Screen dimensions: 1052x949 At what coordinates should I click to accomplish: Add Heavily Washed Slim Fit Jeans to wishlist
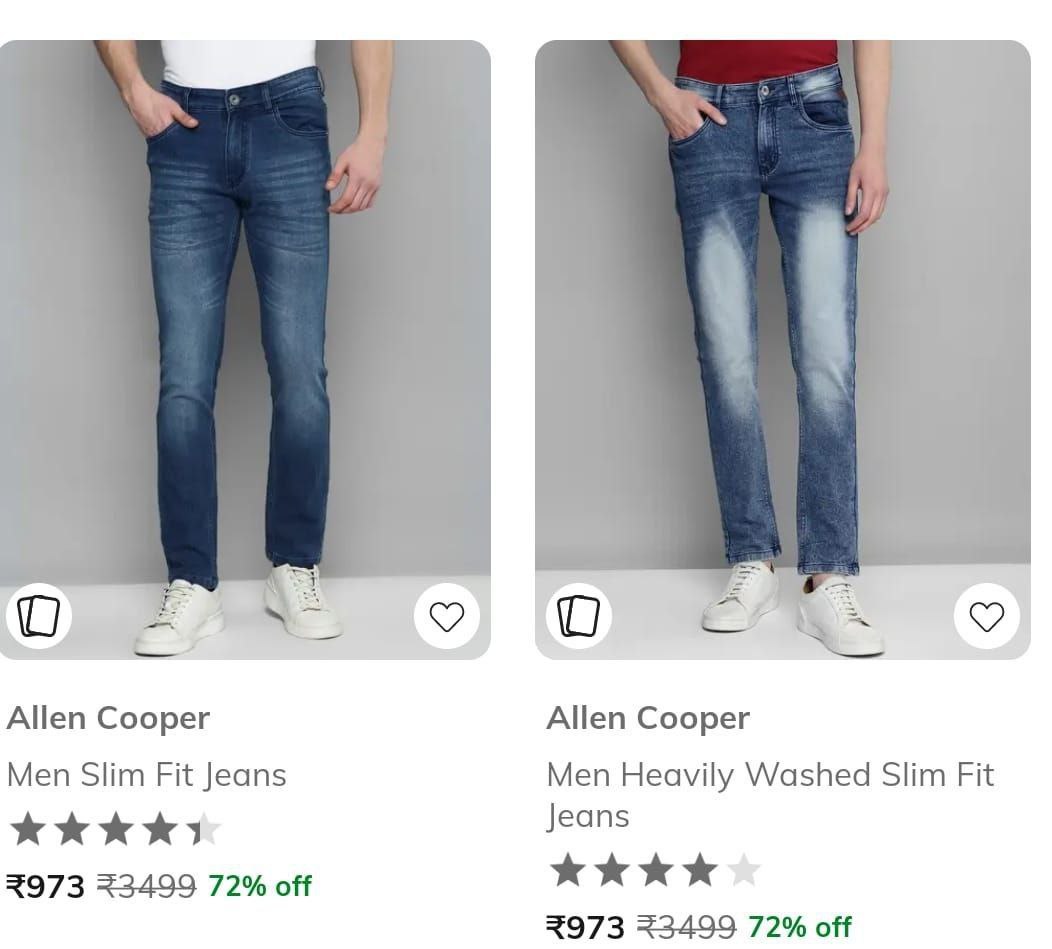pos(986,616)
